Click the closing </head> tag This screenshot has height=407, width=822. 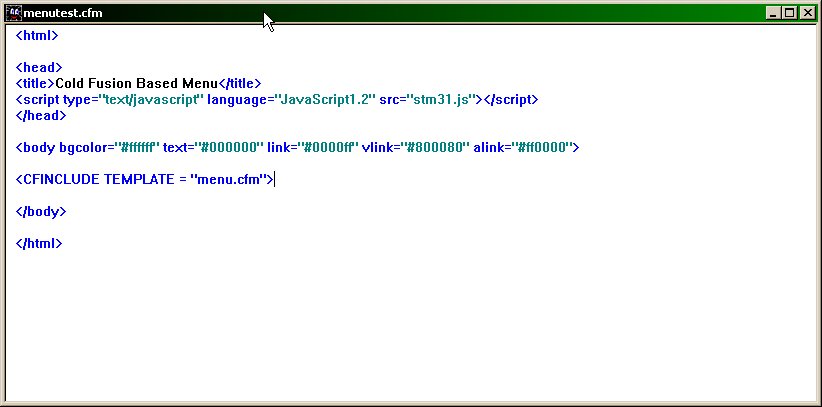41,116
